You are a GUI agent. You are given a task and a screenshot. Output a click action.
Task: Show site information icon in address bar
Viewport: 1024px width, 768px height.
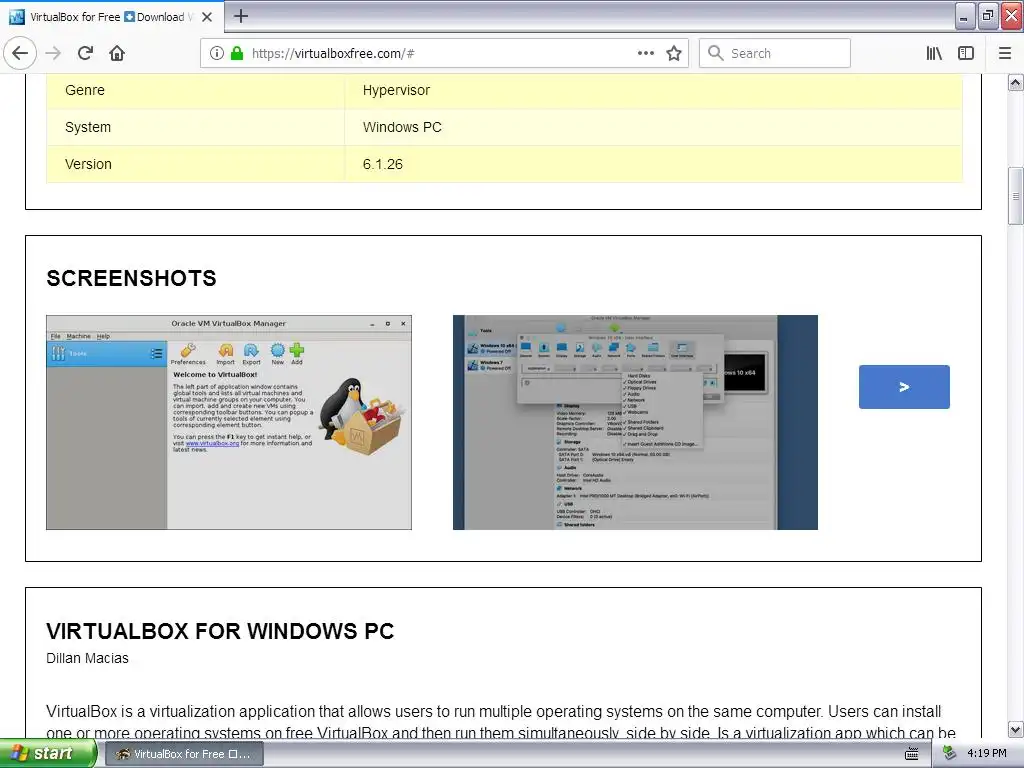pos(216,53)
